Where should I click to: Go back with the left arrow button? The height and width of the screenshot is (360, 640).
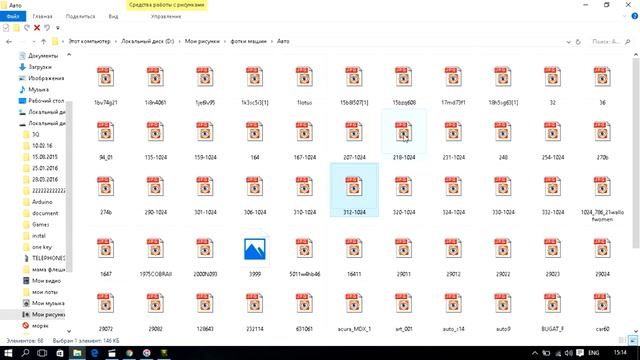[x=9, y=42]
